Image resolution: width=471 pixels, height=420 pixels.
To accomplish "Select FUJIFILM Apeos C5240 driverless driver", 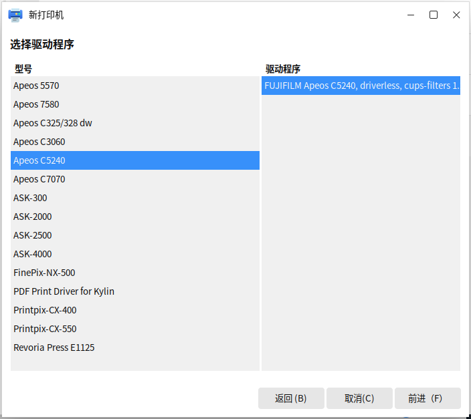I will click(361, 86).
